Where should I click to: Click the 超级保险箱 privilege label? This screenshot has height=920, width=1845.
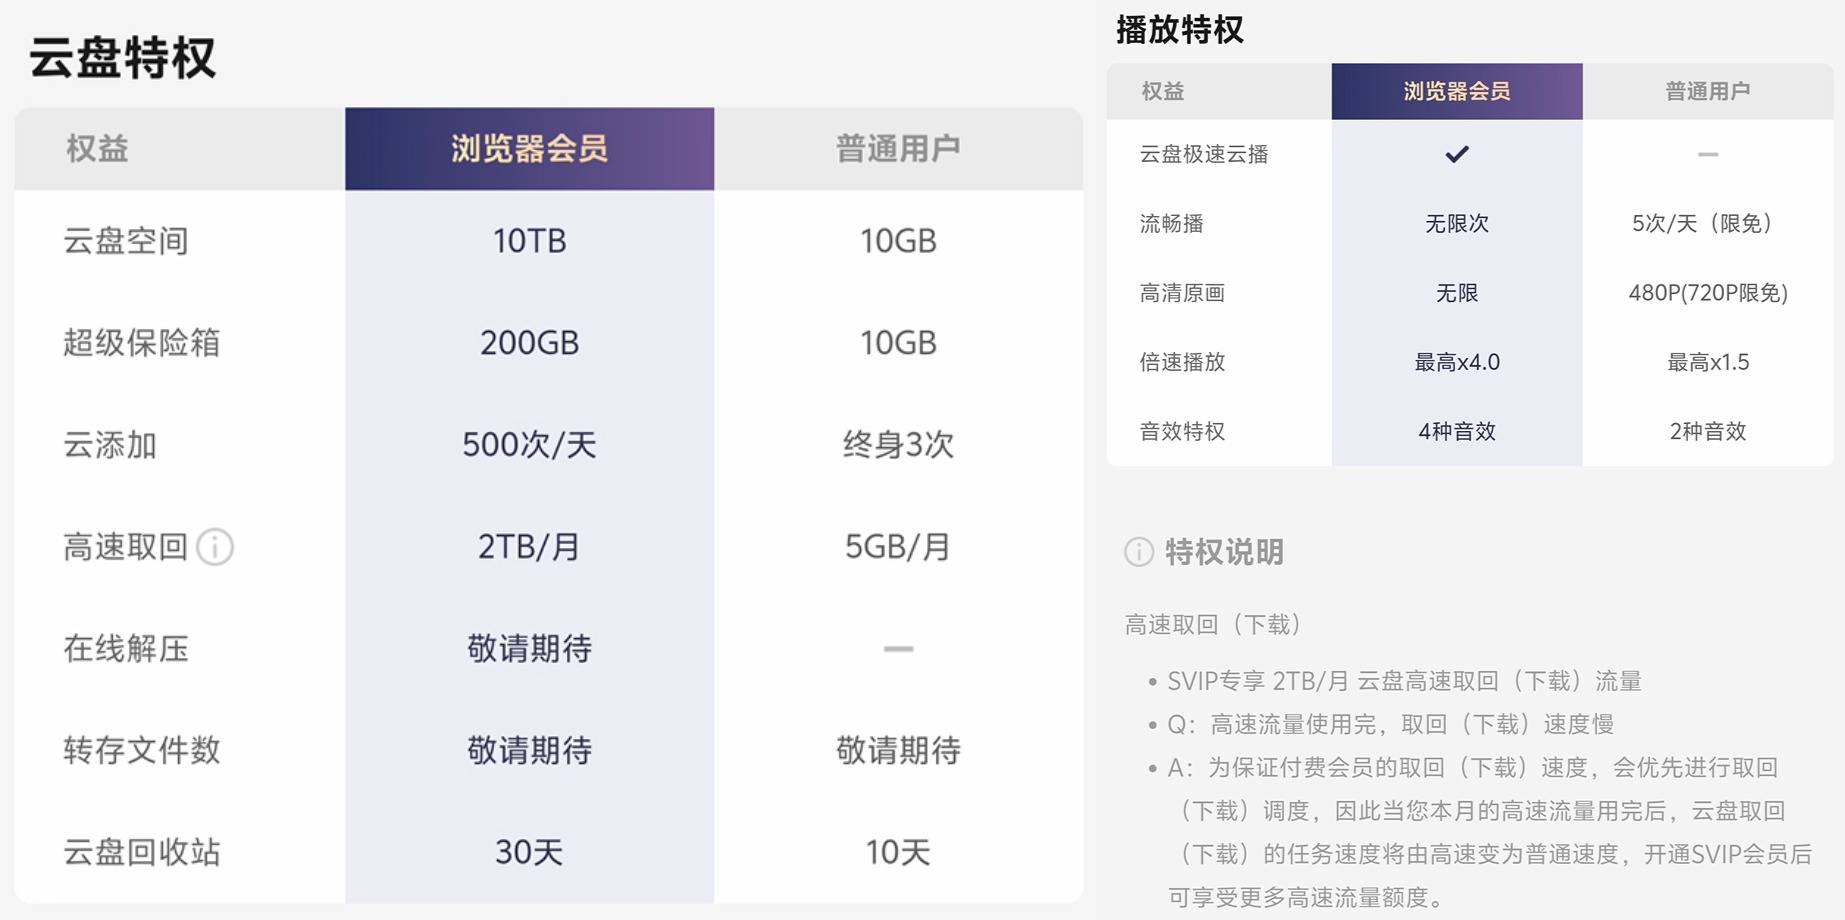(141, 342)
